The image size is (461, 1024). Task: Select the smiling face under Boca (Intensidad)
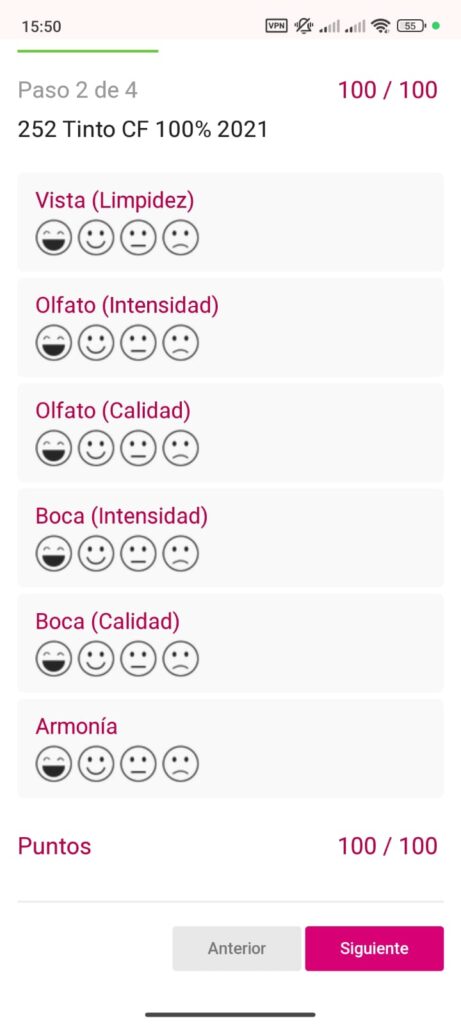[x=96, y=554]
